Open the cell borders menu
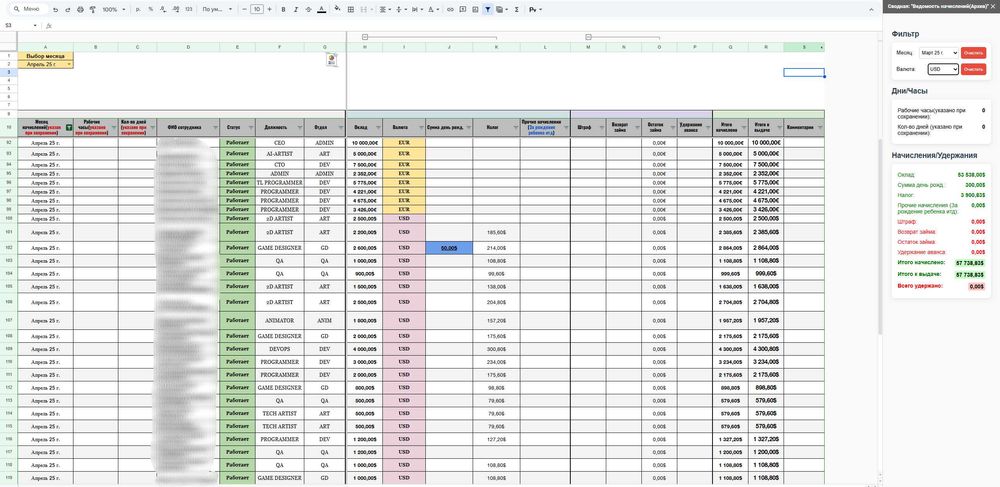The image size is (1000, 487). [351, 10]
